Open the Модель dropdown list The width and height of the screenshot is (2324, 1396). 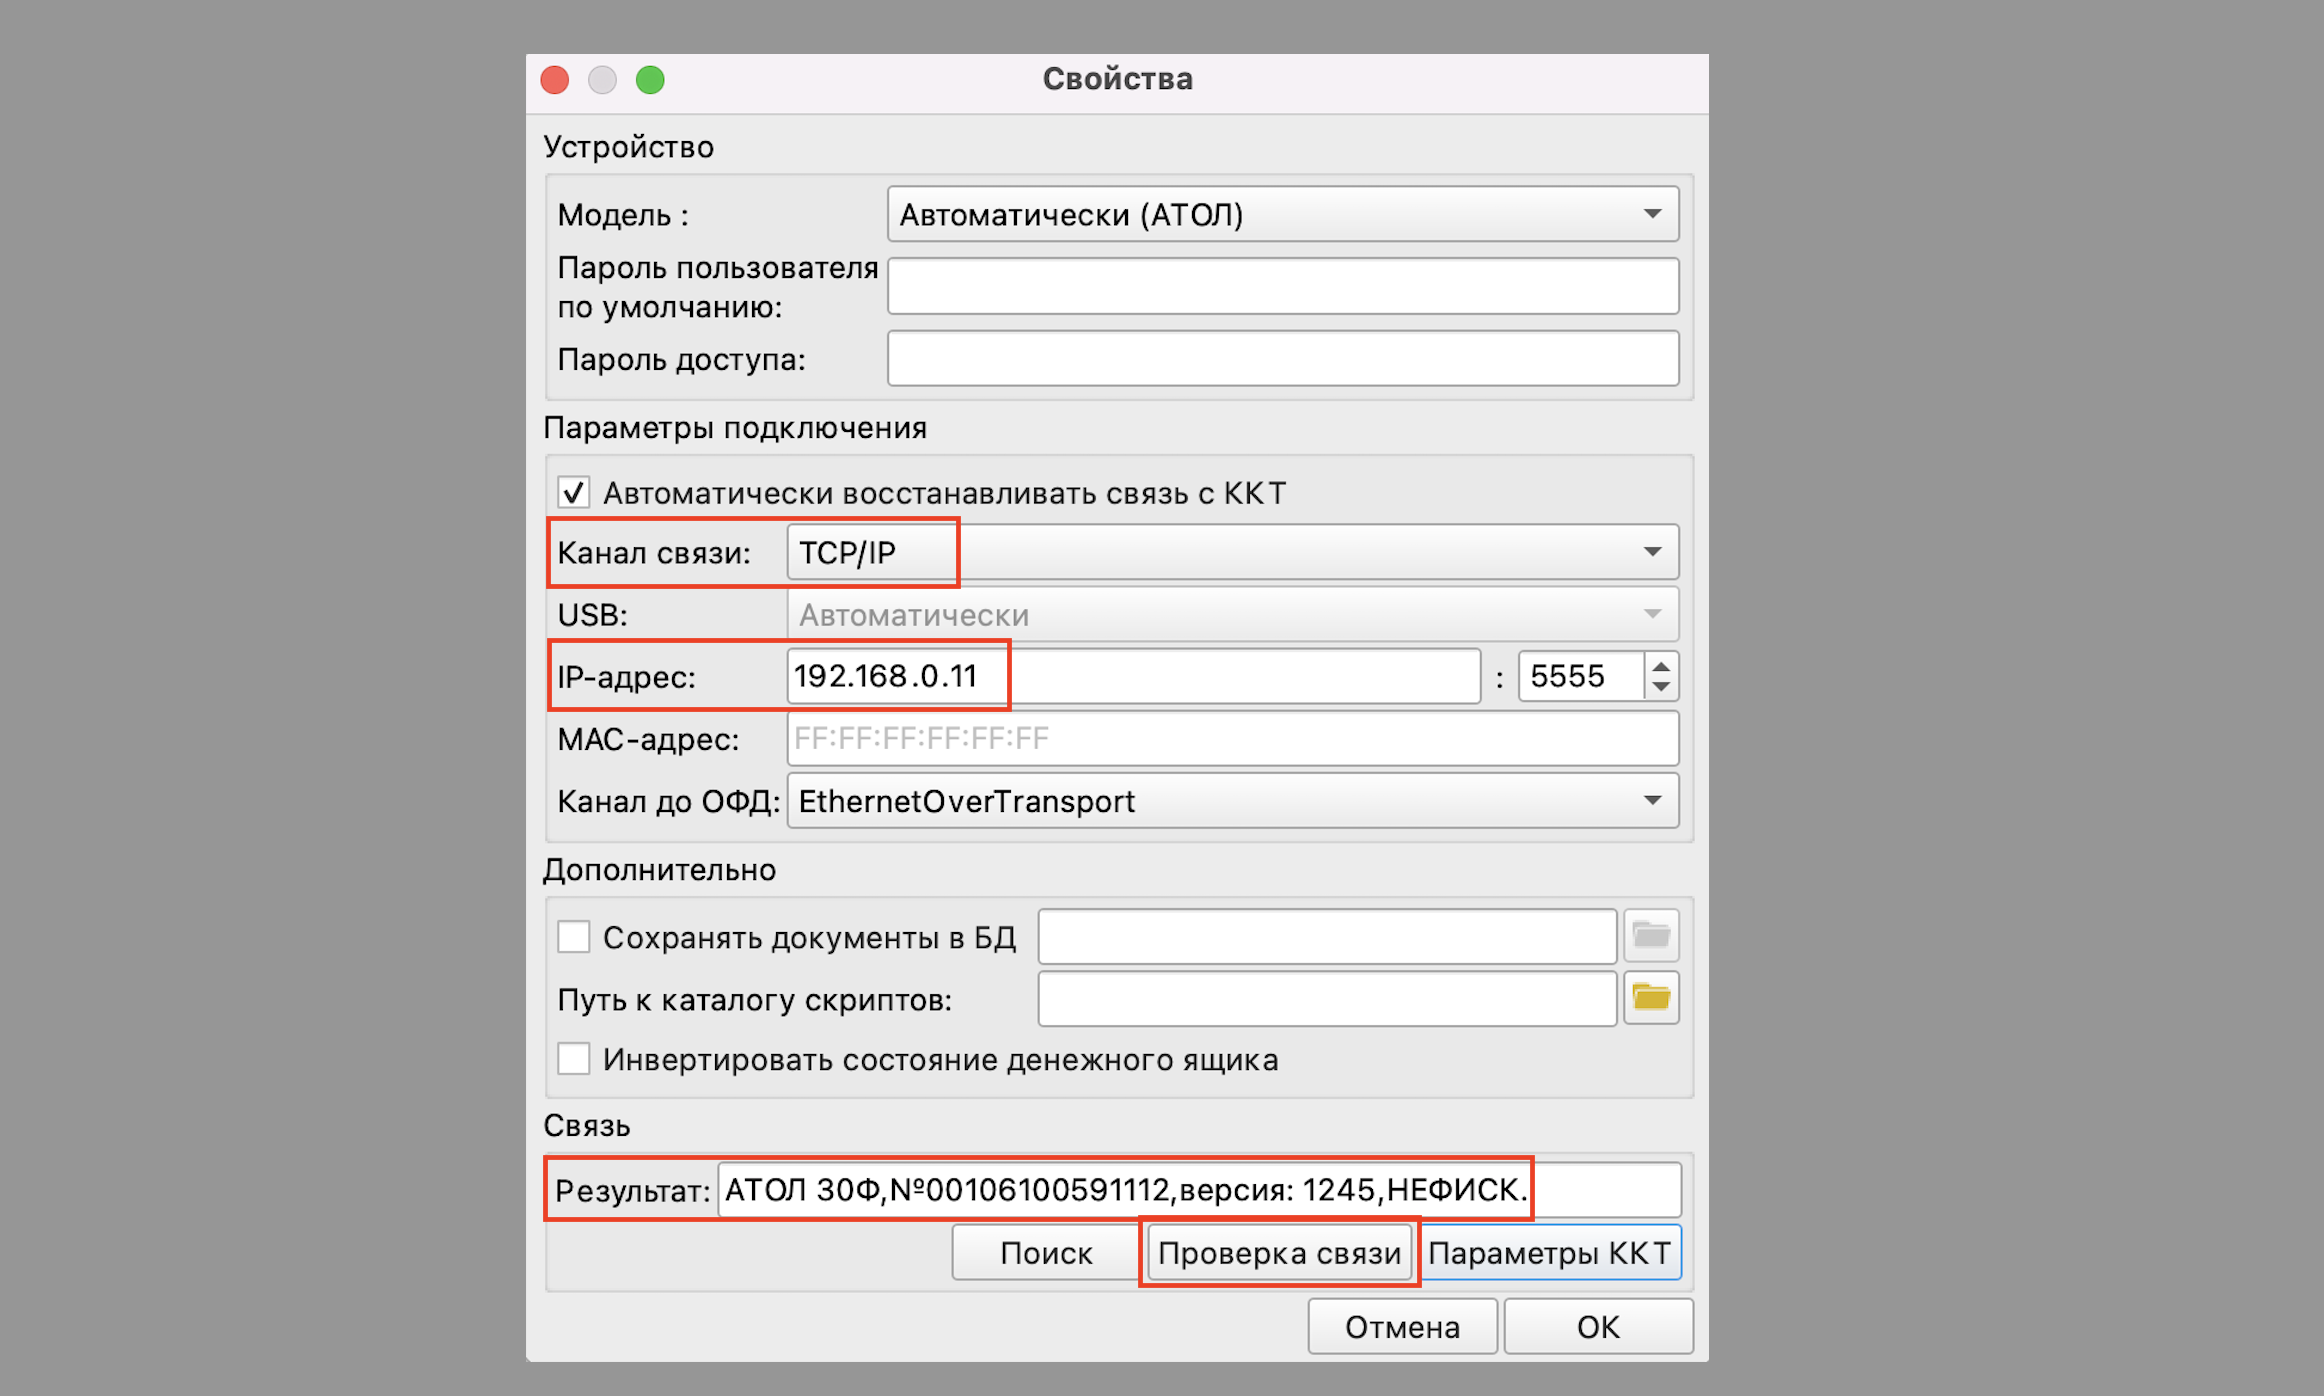1282,214
